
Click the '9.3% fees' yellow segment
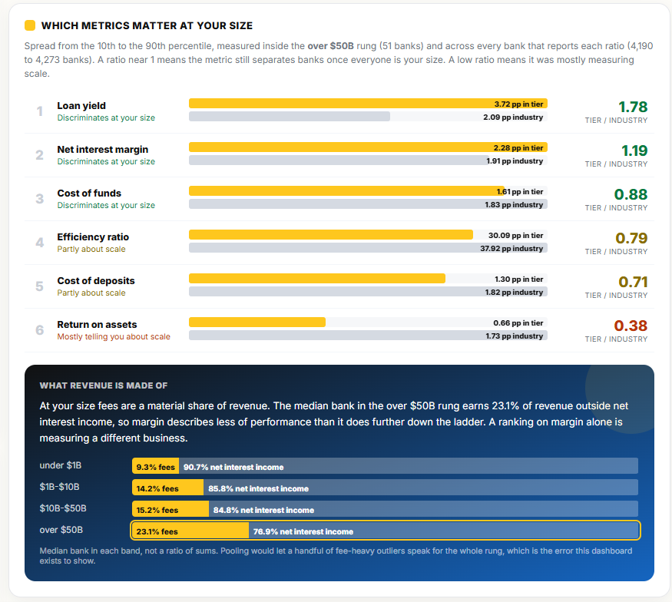156,467
